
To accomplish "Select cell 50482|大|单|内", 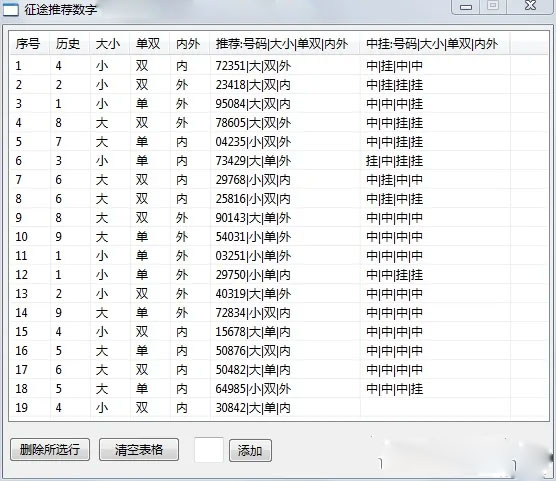I will tap(253, 370).
